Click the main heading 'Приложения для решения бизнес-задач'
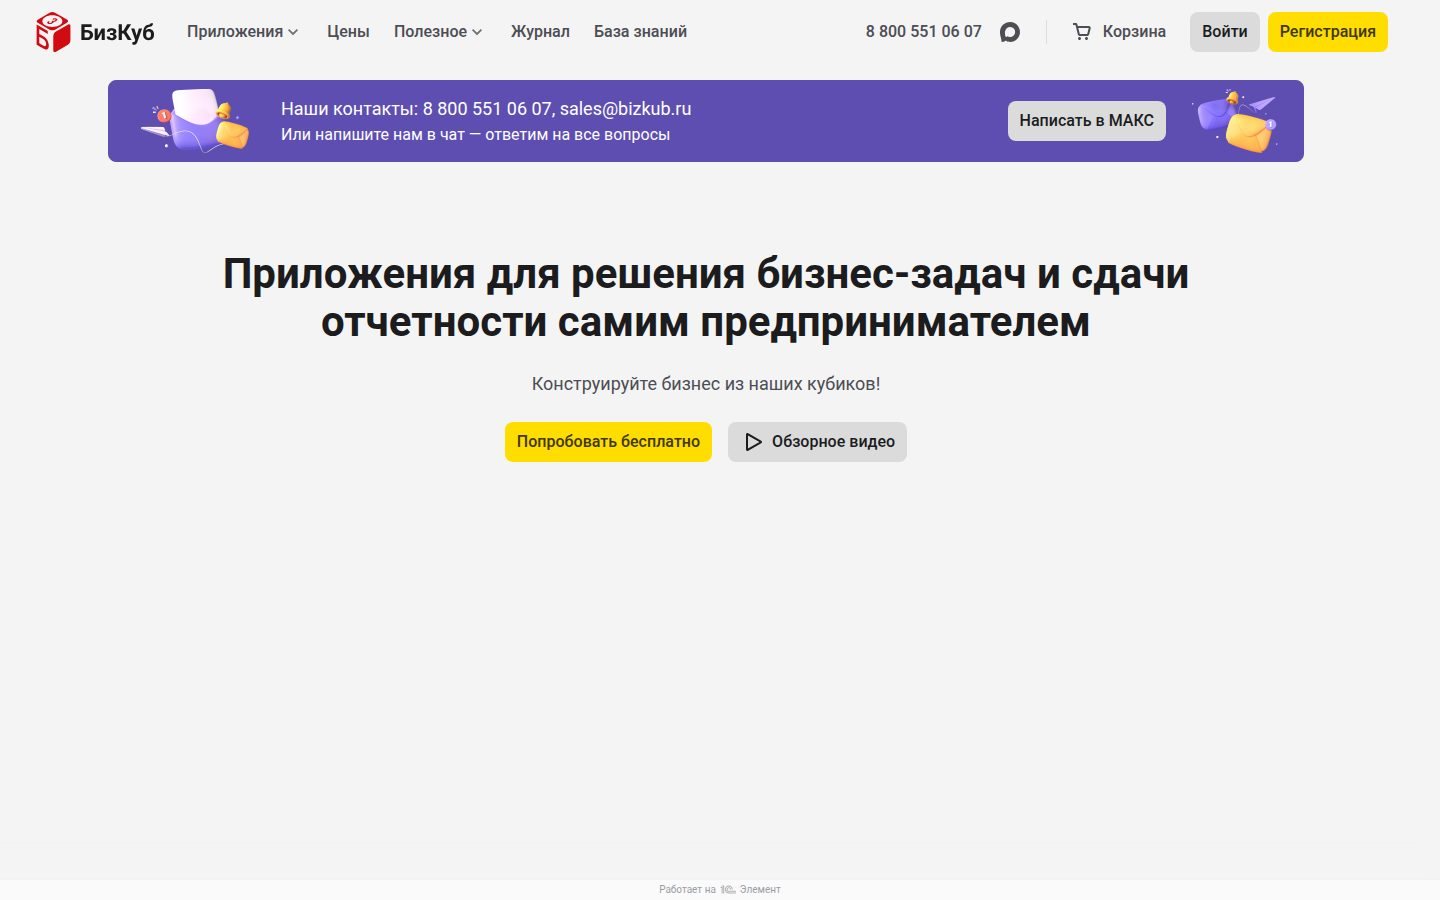Screen dimensions: 1440x900 (x=706, y=298)
